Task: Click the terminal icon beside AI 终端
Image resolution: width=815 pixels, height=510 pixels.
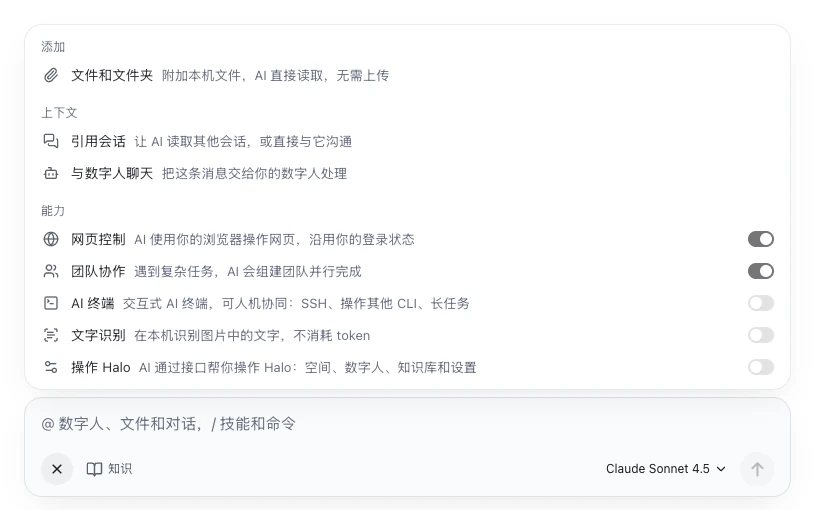Action: pos(51,303)
